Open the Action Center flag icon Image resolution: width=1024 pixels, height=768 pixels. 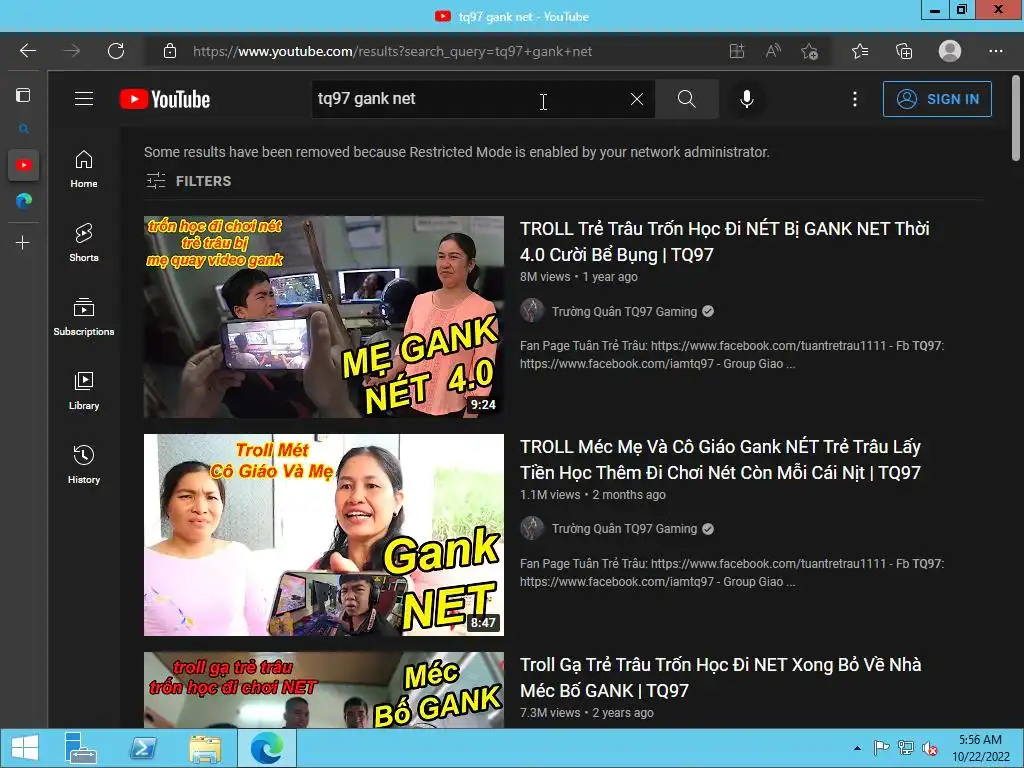point(881,748)
